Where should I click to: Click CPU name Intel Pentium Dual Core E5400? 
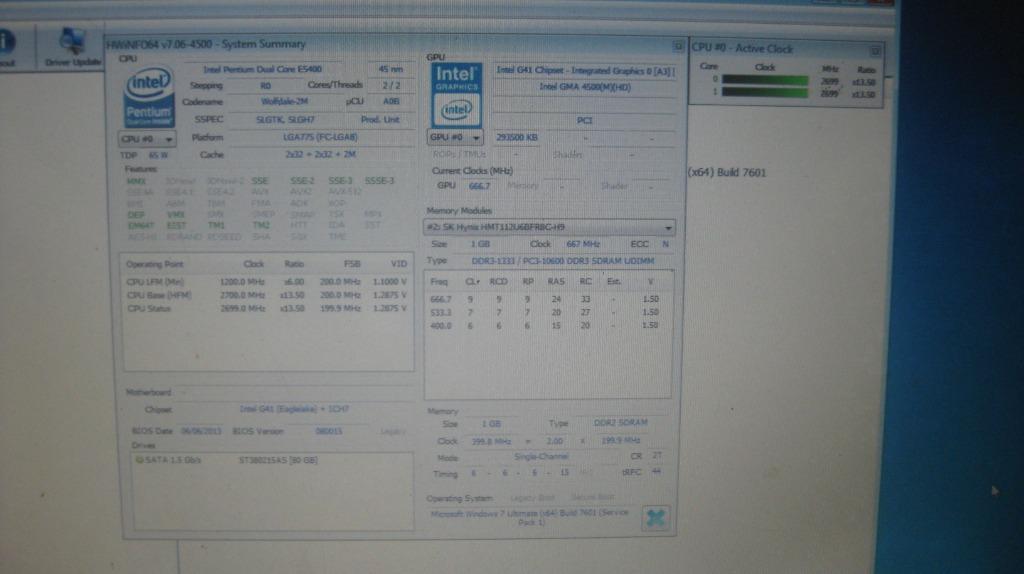[263, 69]
